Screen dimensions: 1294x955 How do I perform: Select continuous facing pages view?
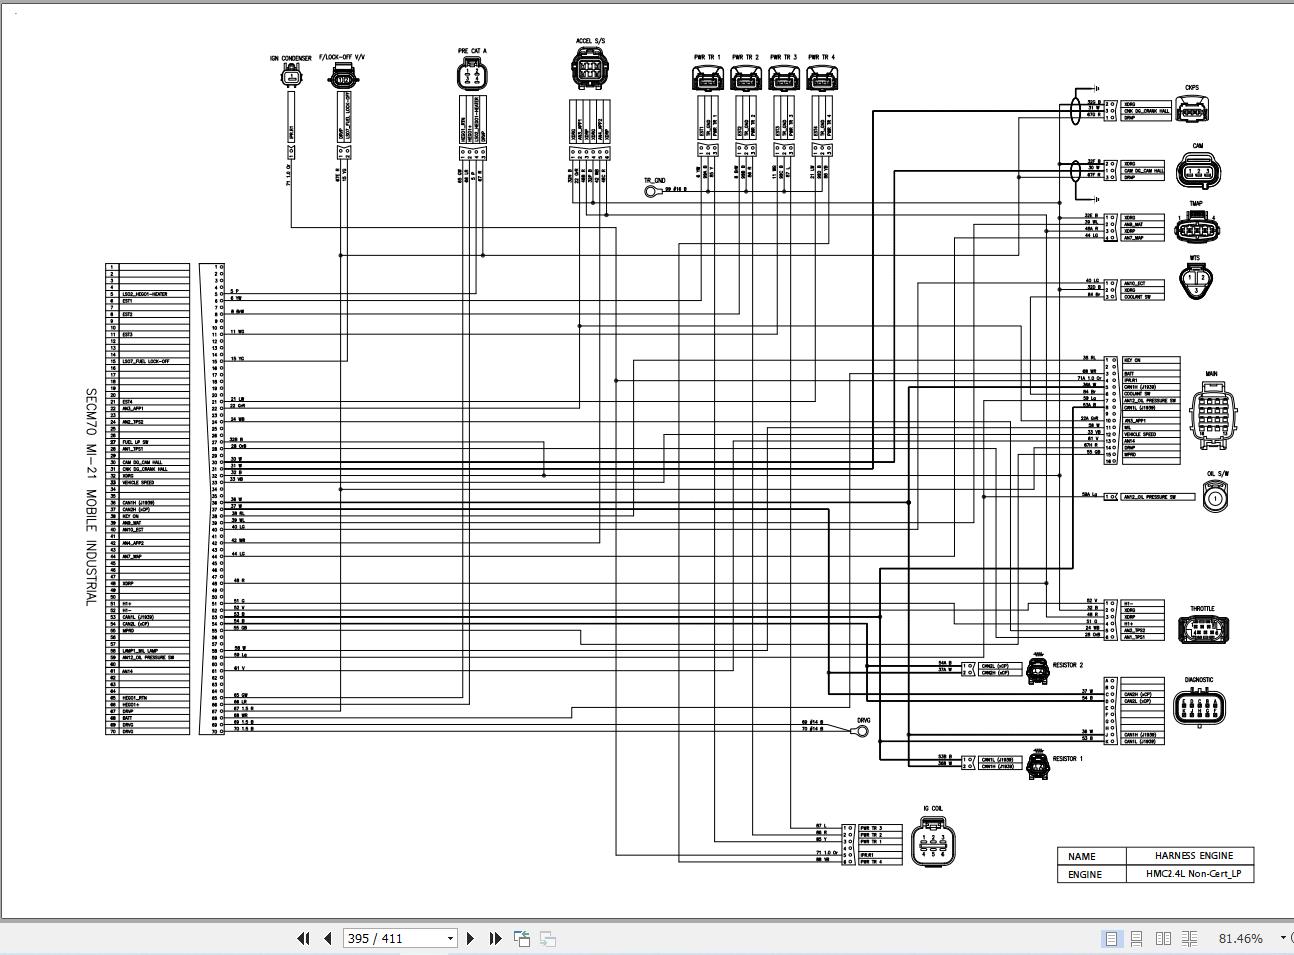point(1189,938)
